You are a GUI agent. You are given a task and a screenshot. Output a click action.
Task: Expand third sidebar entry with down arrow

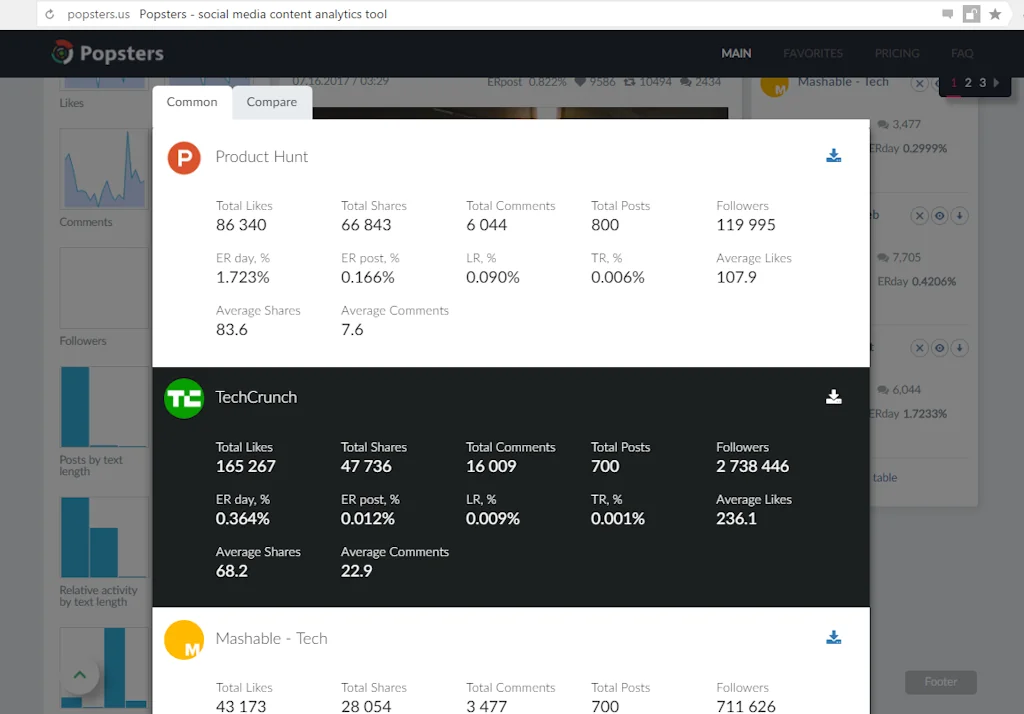[x=959, y=348]
